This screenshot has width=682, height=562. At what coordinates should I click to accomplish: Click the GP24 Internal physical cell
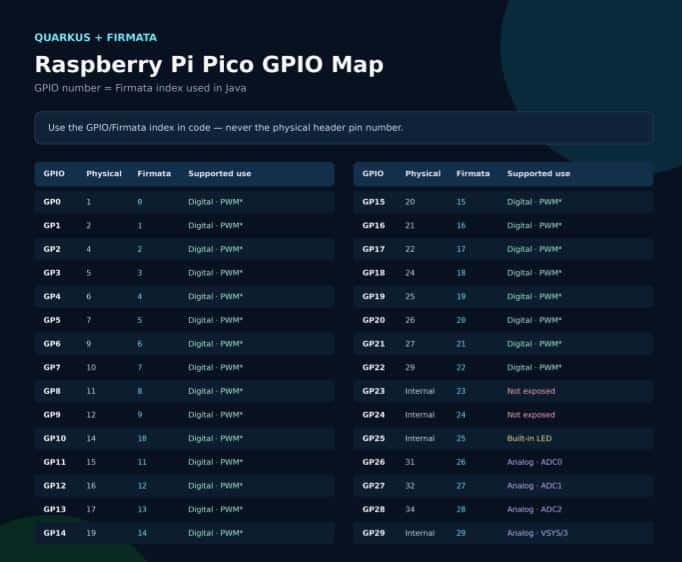(420, 415)
